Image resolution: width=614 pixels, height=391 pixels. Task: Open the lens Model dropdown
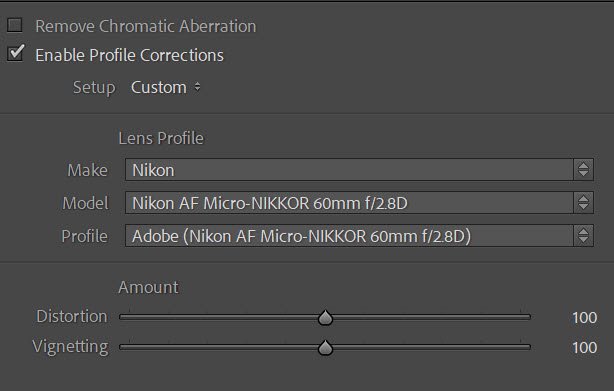click(x=359, y=202)
